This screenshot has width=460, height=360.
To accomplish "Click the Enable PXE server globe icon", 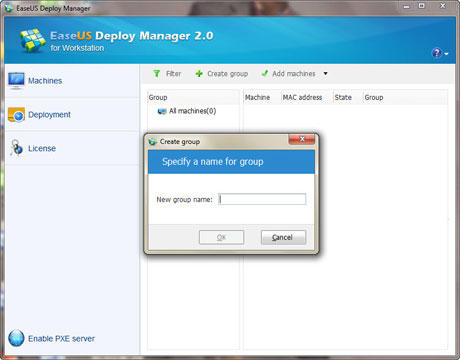I will (x=16, y=338).
